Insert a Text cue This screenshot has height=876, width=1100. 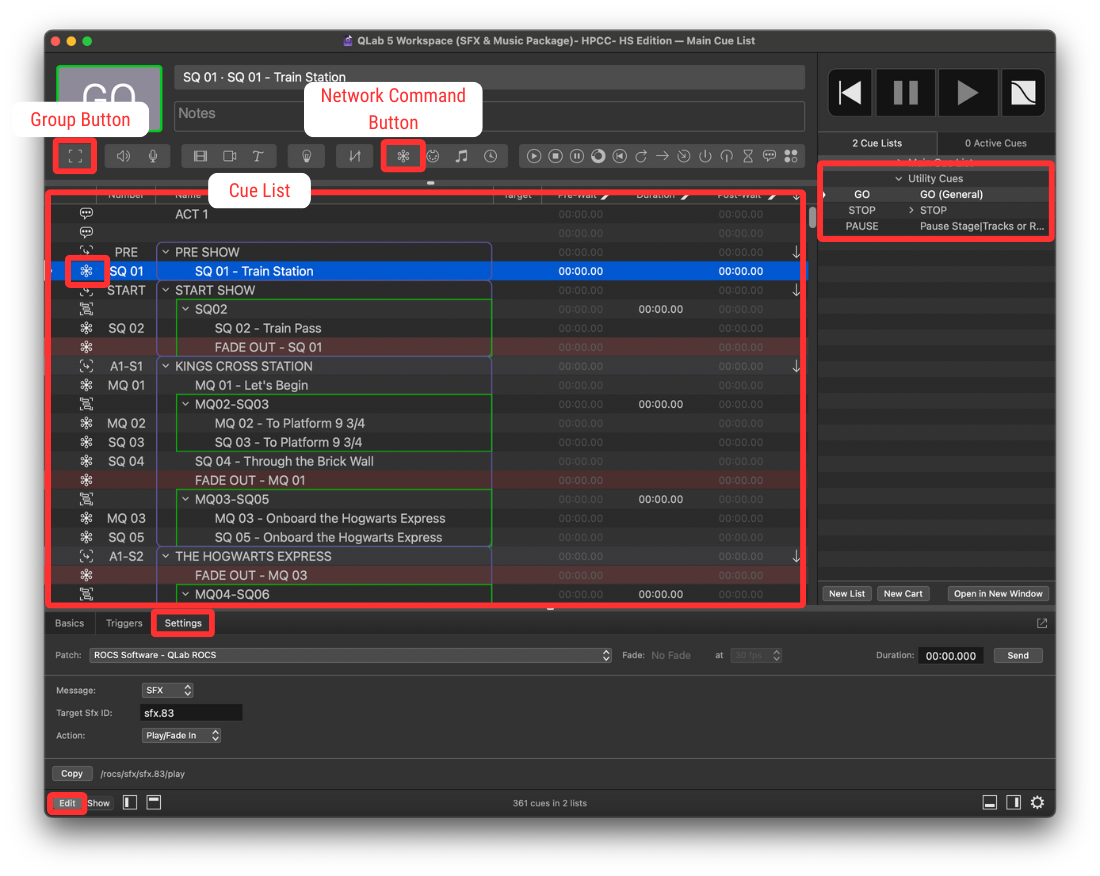click(x=258, y=156)
